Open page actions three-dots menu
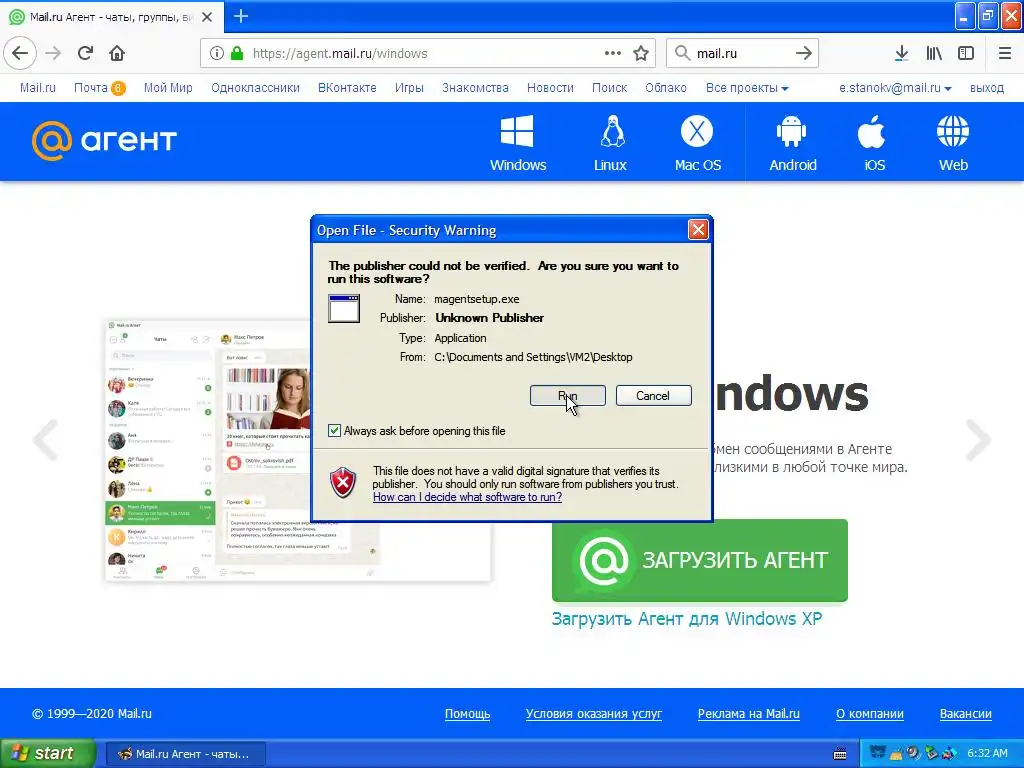Viewport: 1024px width, 768px height. (613, 53)
